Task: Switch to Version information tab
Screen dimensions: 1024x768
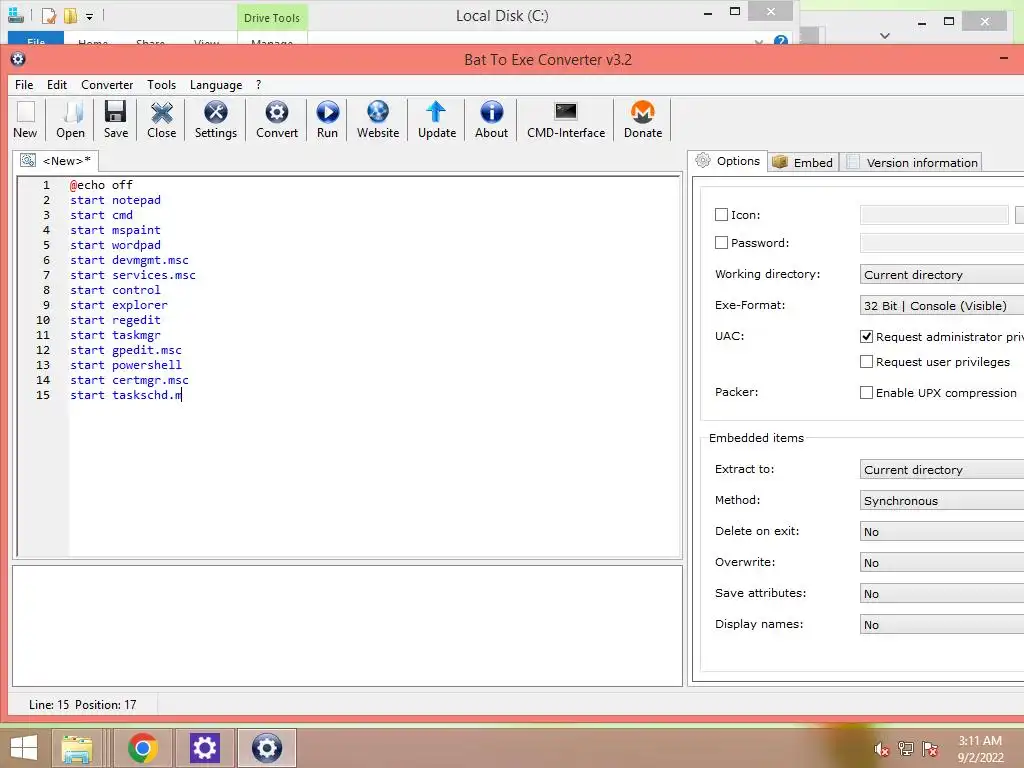Action: pyautogui.click(x=912, y=162)
